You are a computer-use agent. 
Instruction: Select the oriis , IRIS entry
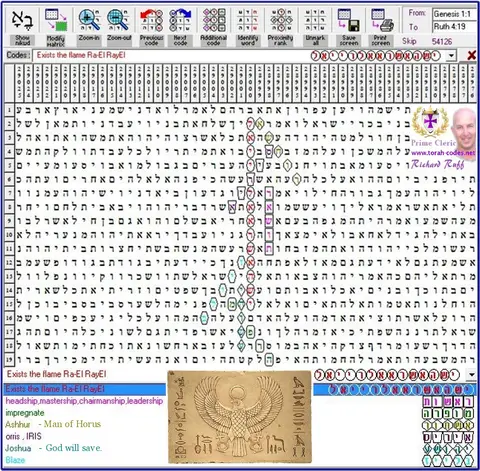click(23, 436)
